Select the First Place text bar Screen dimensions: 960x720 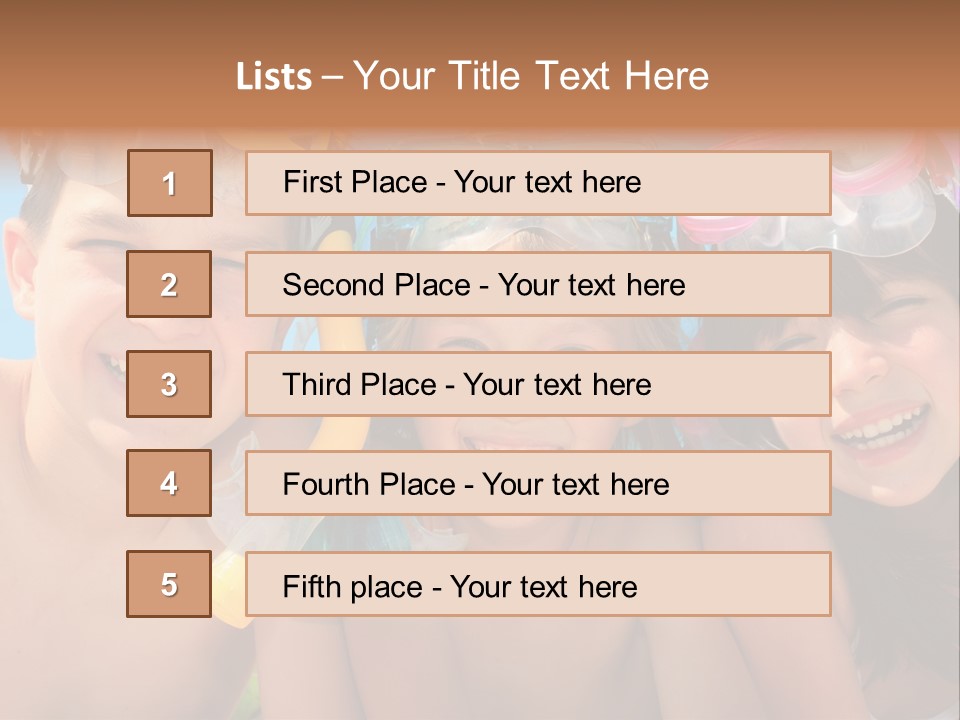[538, 183]
